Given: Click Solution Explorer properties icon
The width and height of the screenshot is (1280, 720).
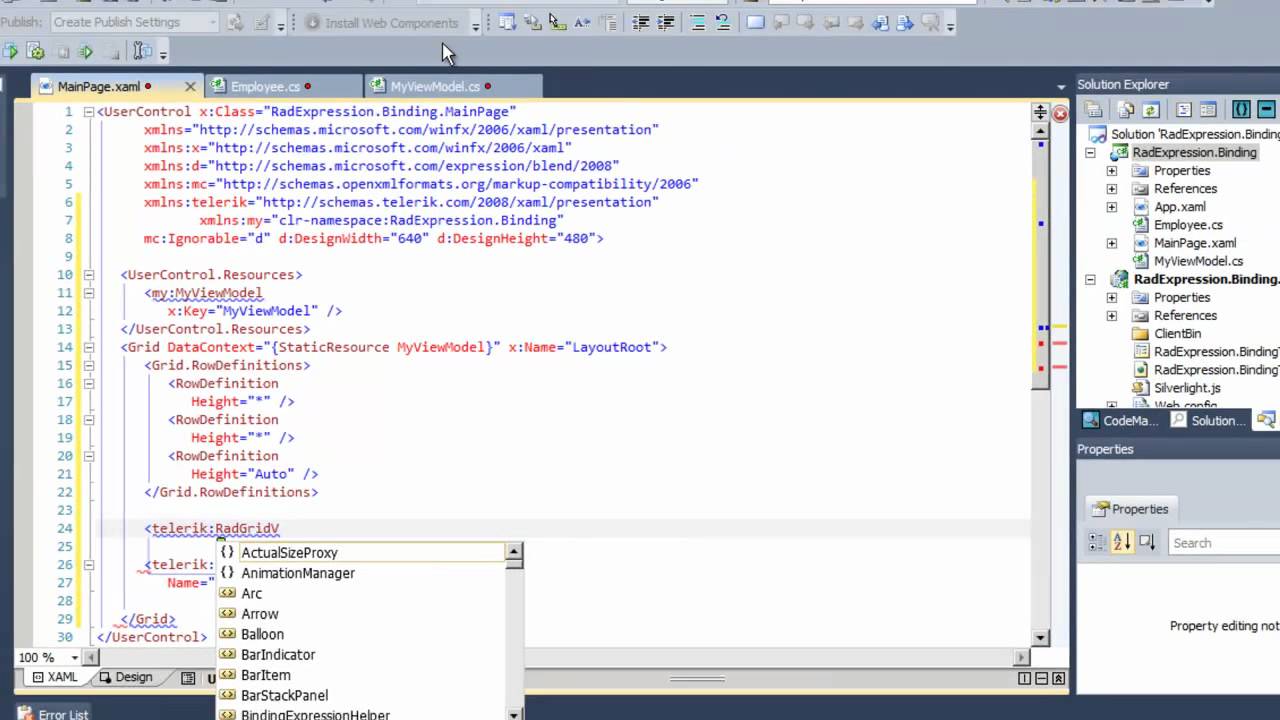Looking at the screenshot, I should coord(1094,110).
